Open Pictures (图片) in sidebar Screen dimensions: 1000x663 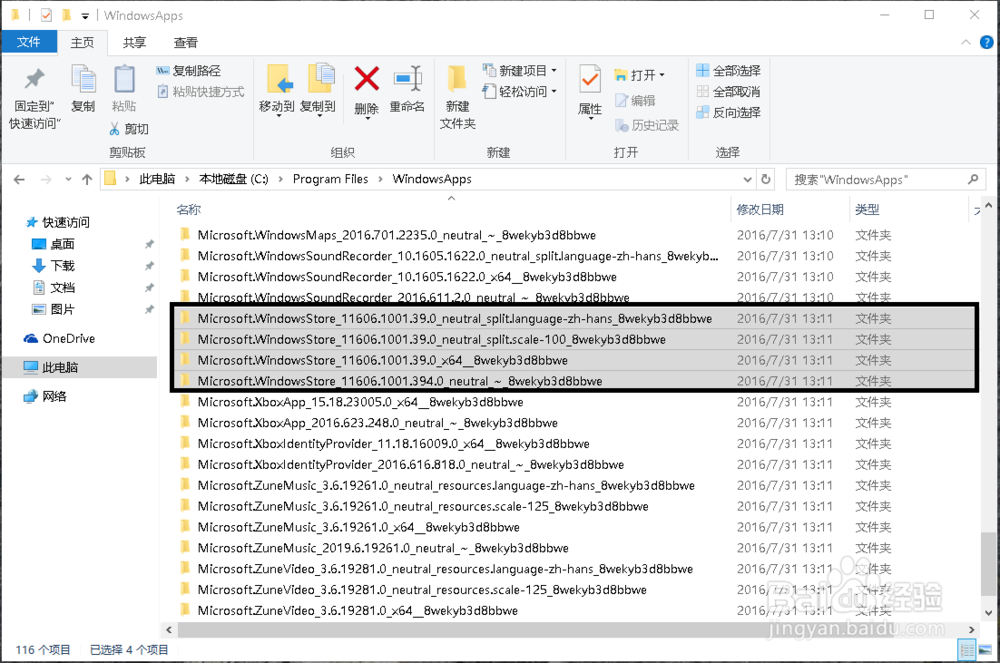[x=62, y=309]
